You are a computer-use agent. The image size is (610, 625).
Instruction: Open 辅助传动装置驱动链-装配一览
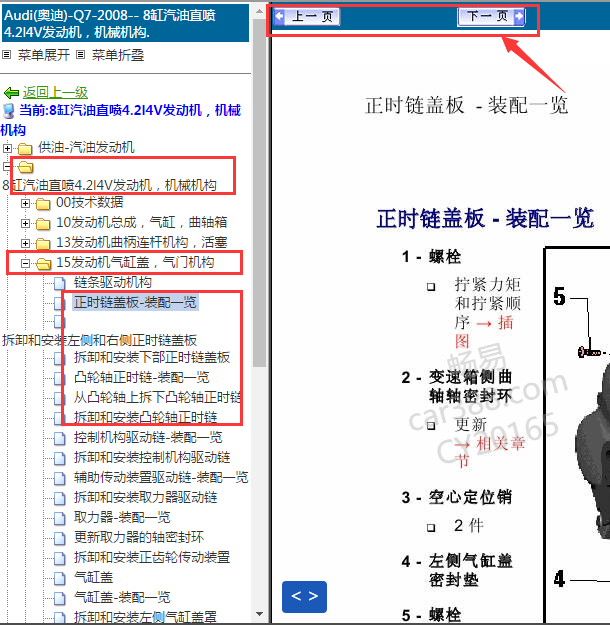click(x=161, y=477)
